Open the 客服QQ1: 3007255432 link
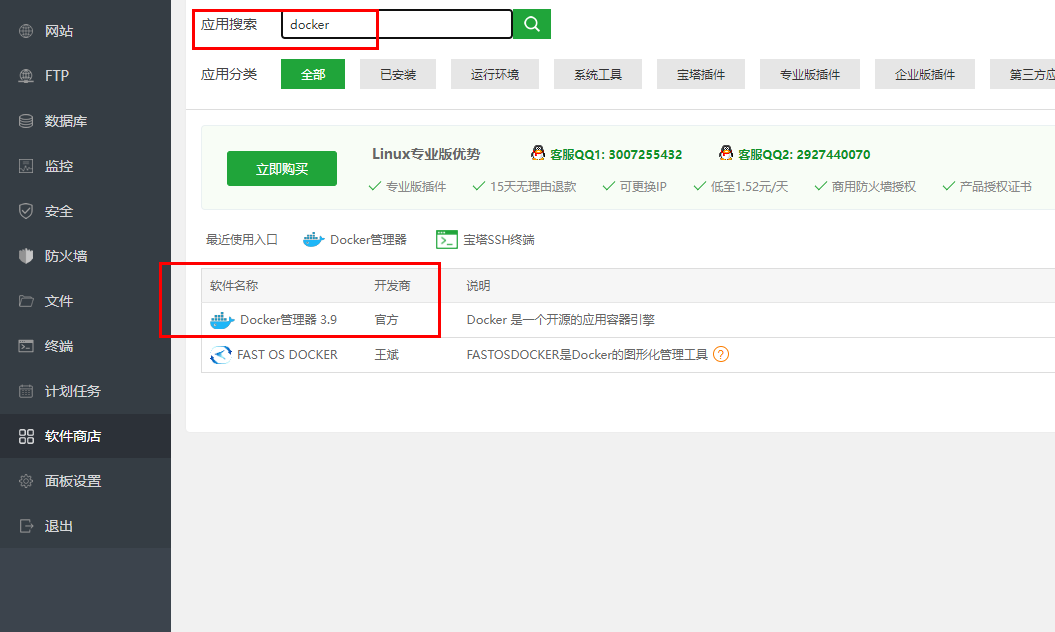 point(616,154)
